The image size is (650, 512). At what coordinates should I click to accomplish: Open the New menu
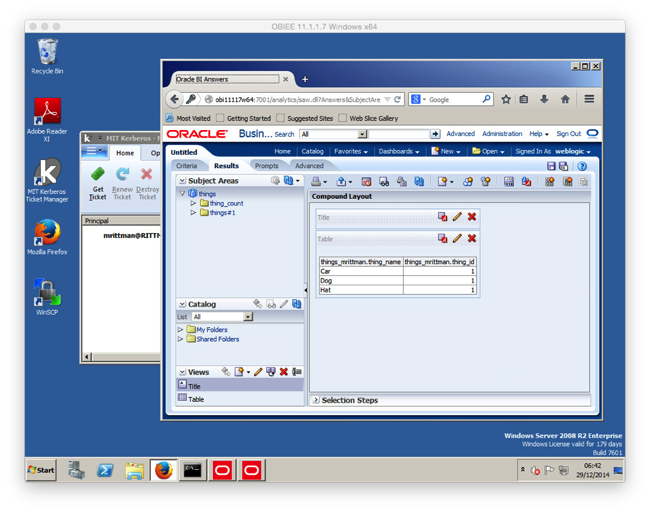(446, 151)
